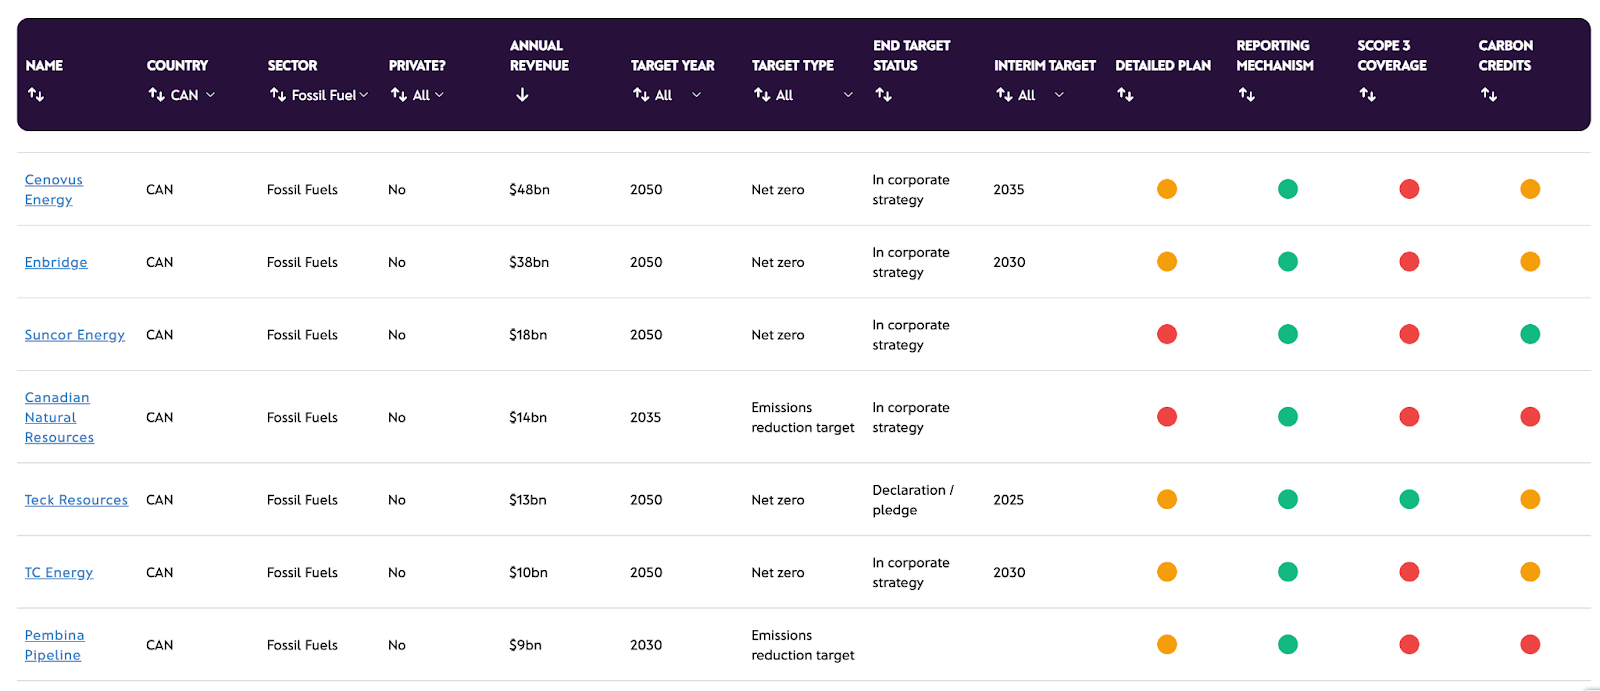Select the 2025 interim target cell

coord(1008,500)
